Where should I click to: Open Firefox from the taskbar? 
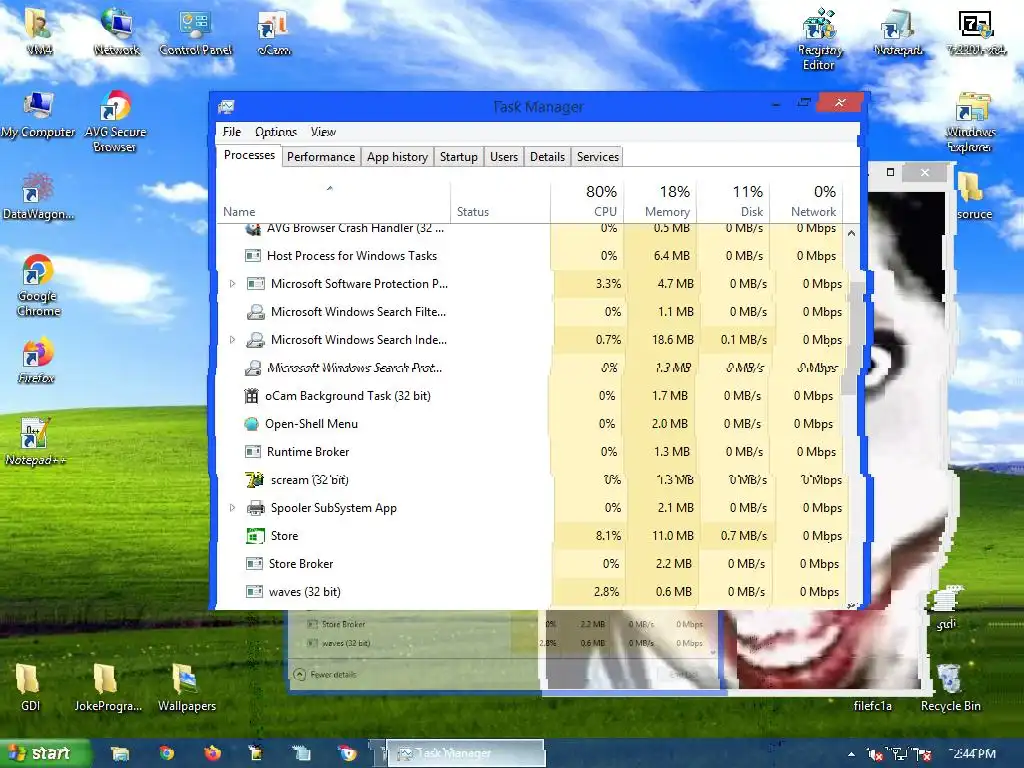[x=212, y=754]
